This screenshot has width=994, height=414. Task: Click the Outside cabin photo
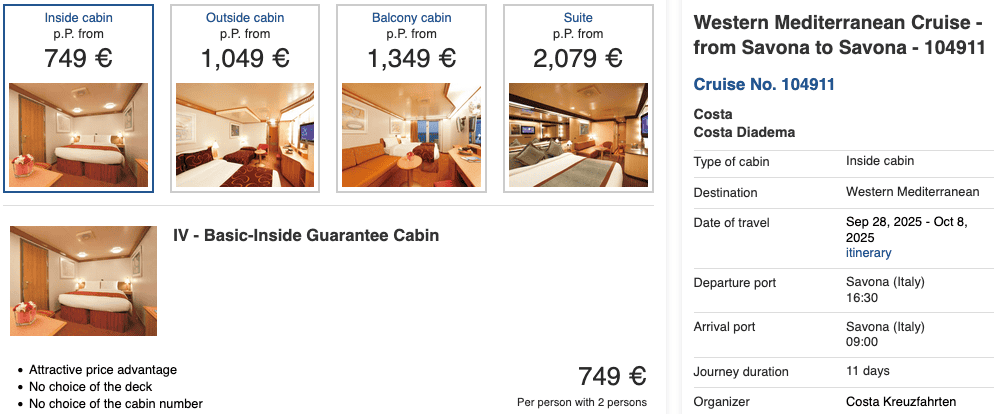click(245, 135)
